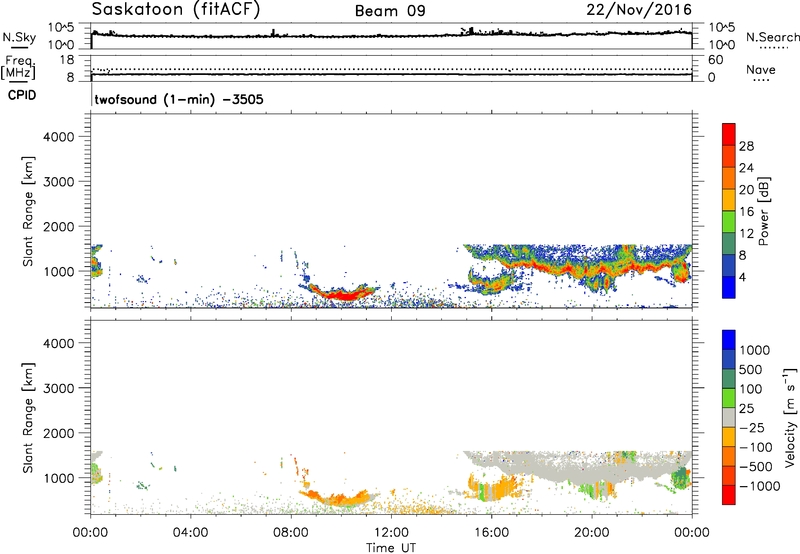Click the 'Nave' legend label
Viewport: 800px width, 554px height.
point(761,70)
